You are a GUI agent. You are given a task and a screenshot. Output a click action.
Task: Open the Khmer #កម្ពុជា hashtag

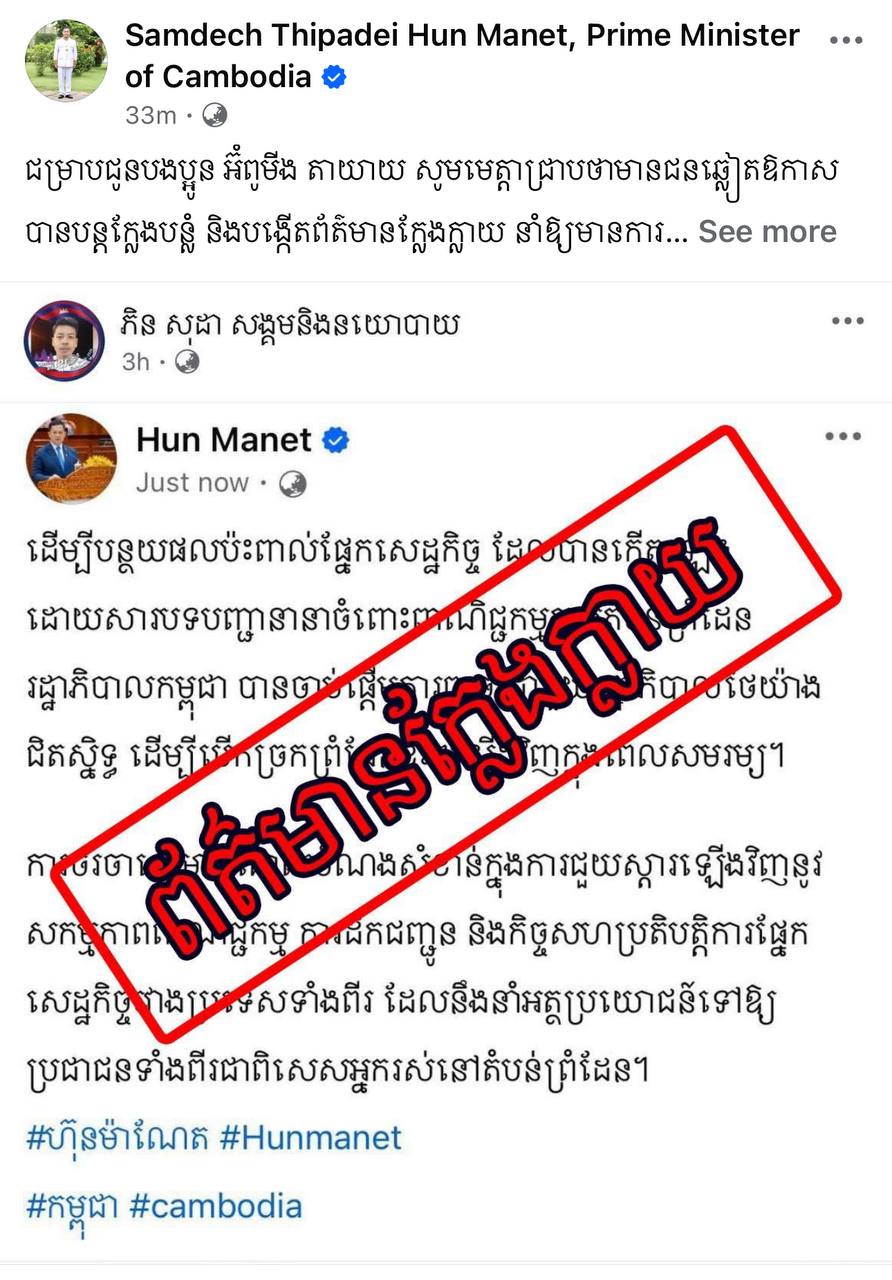(x=72, y=1206)
